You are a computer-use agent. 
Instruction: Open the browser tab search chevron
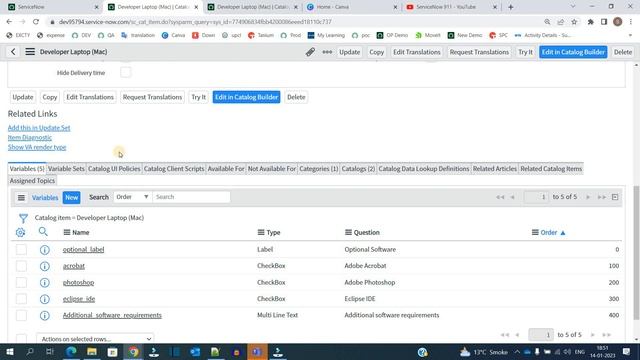pos(573,7)
